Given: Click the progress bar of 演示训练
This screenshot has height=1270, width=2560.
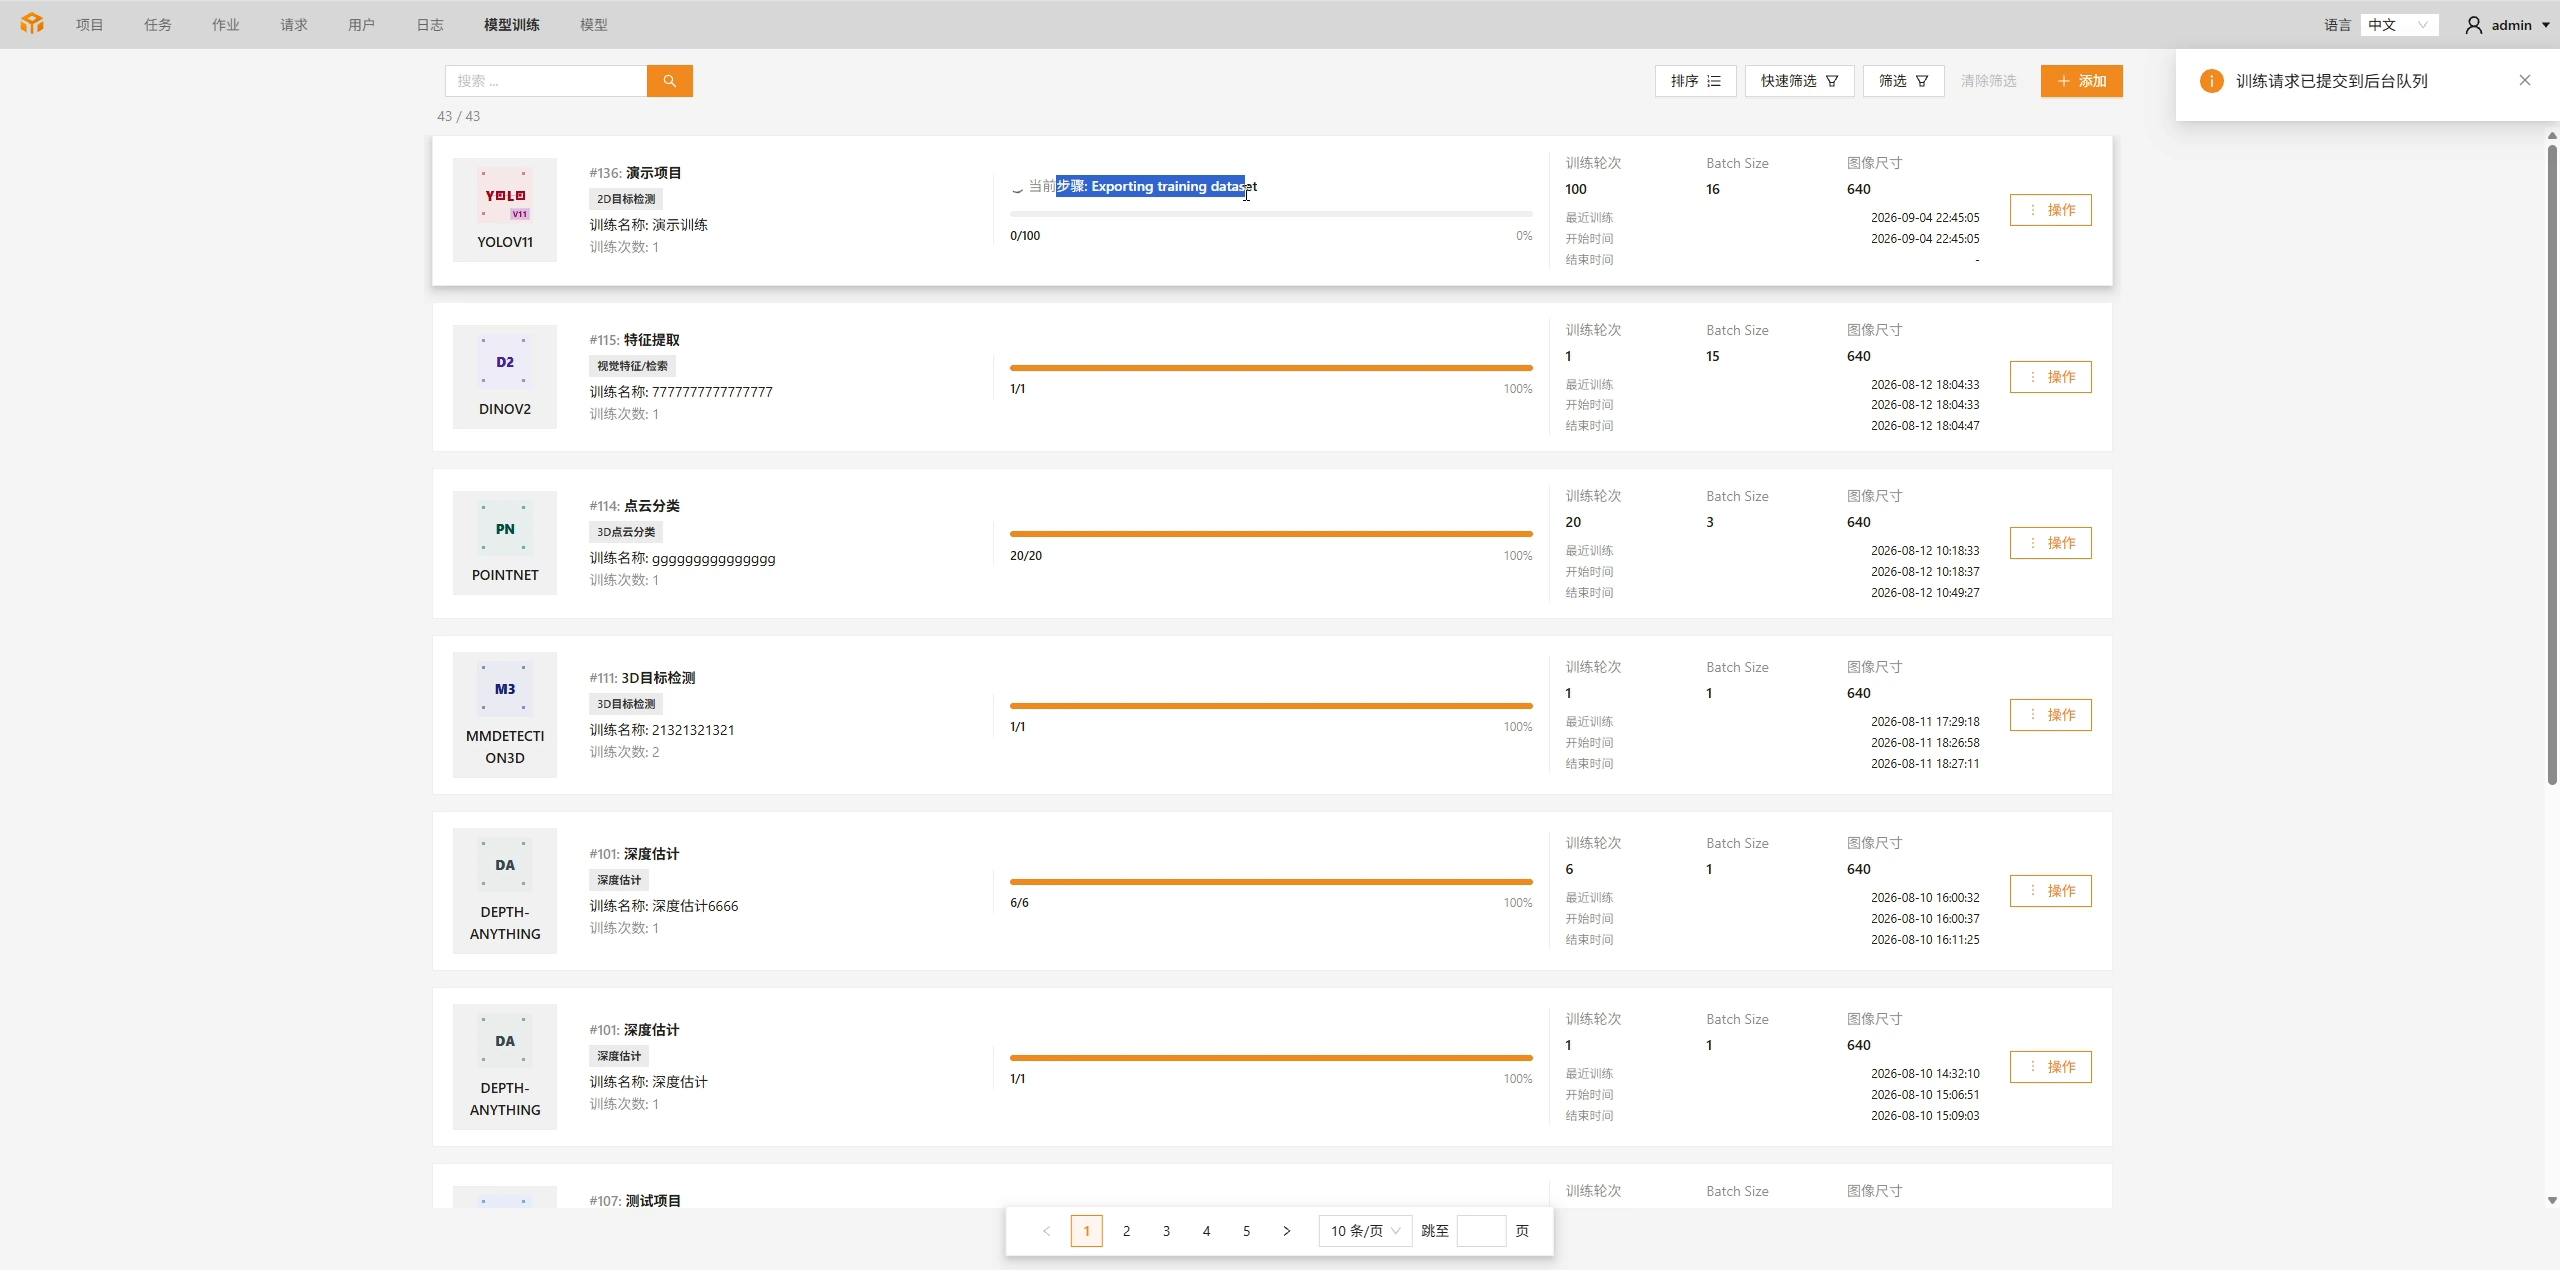Looking at the screenshot, I should pyautogui.click(x=1271, y=214).
